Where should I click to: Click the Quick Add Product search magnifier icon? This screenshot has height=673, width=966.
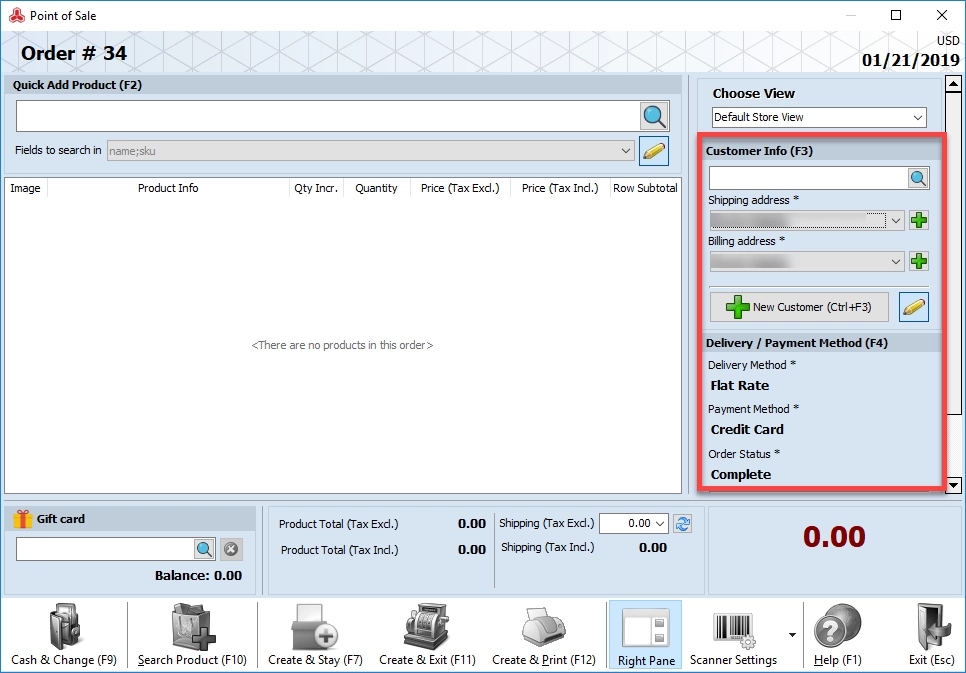(x=654, y=116)
